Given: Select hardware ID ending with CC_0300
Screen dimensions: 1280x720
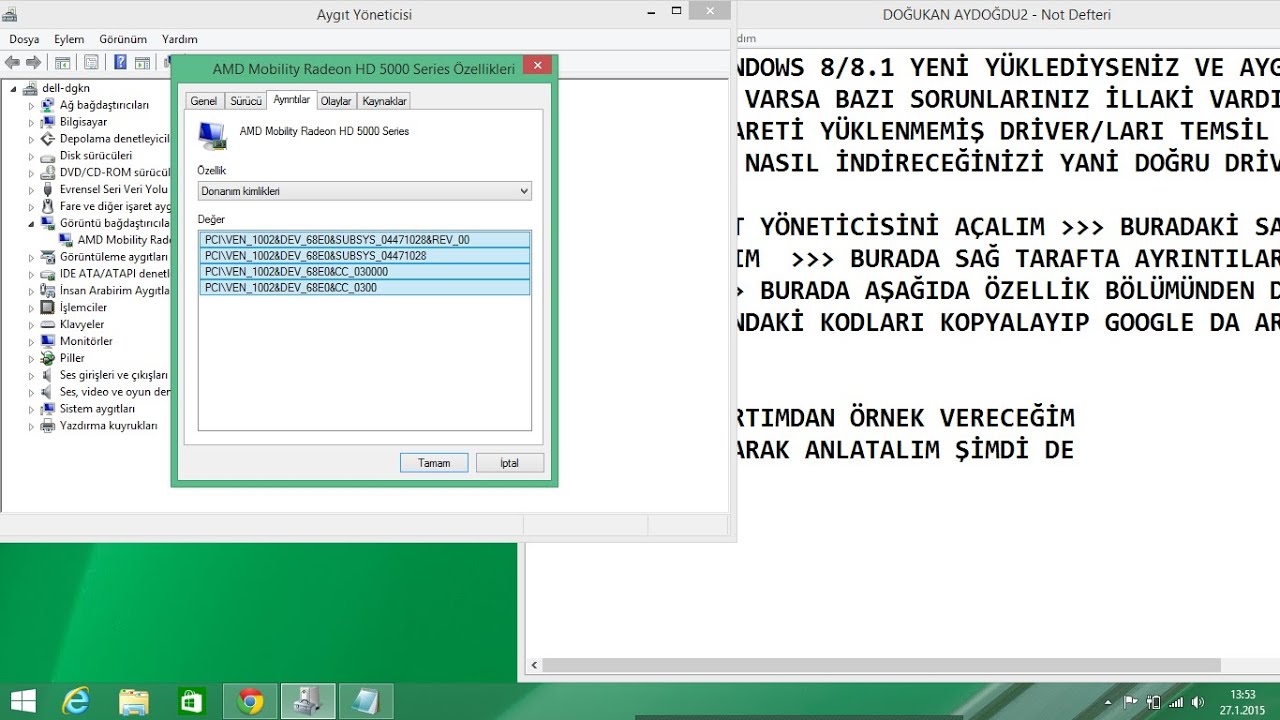Looking at the screenshot, I should (x=365, y=288).
